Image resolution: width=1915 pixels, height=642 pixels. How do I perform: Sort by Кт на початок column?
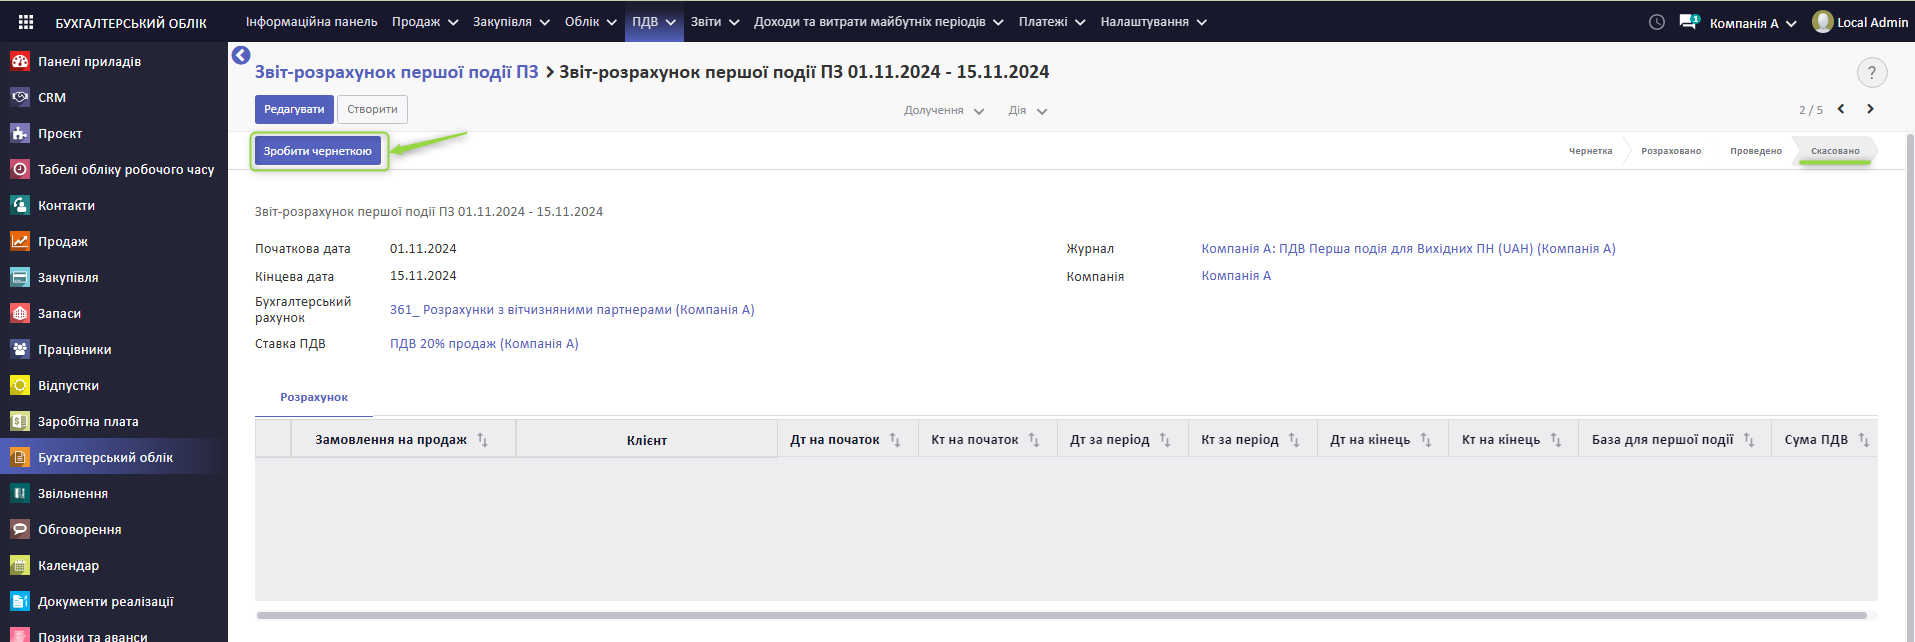(987, 439)
